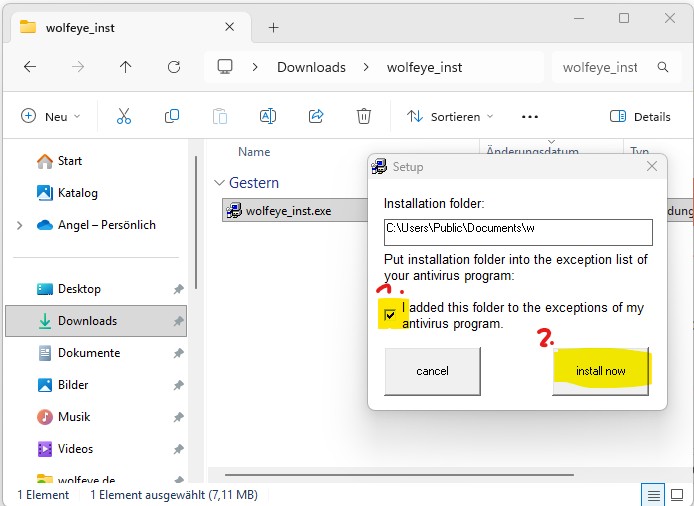Open the Sortieren dropdown

click(450, 117)
